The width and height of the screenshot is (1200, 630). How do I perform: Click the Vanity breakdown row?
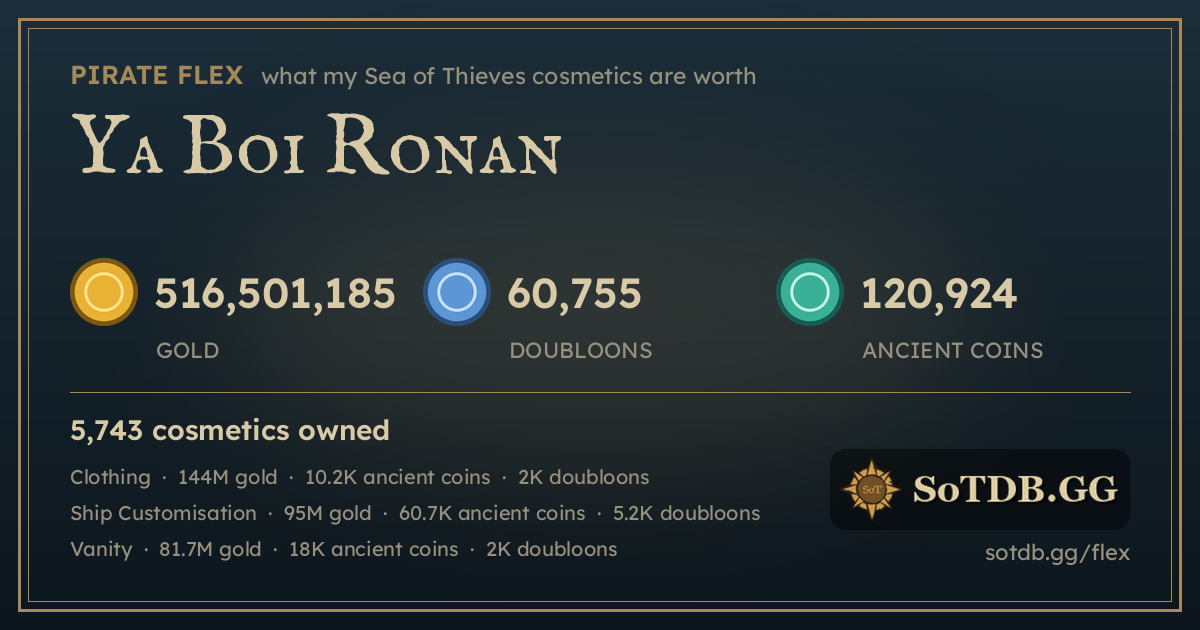pos(344,549)
